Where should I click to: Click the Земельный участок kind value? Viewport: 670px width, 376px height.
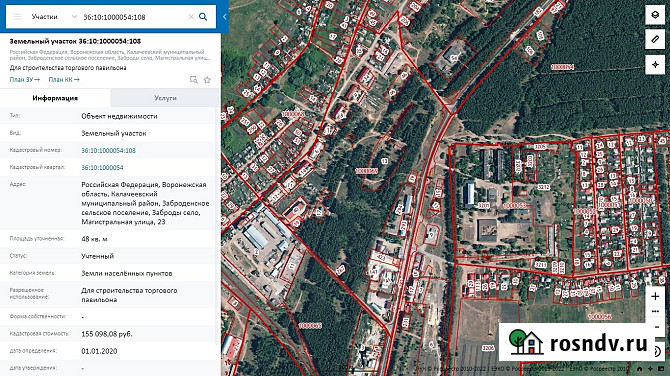pos(114,133)
